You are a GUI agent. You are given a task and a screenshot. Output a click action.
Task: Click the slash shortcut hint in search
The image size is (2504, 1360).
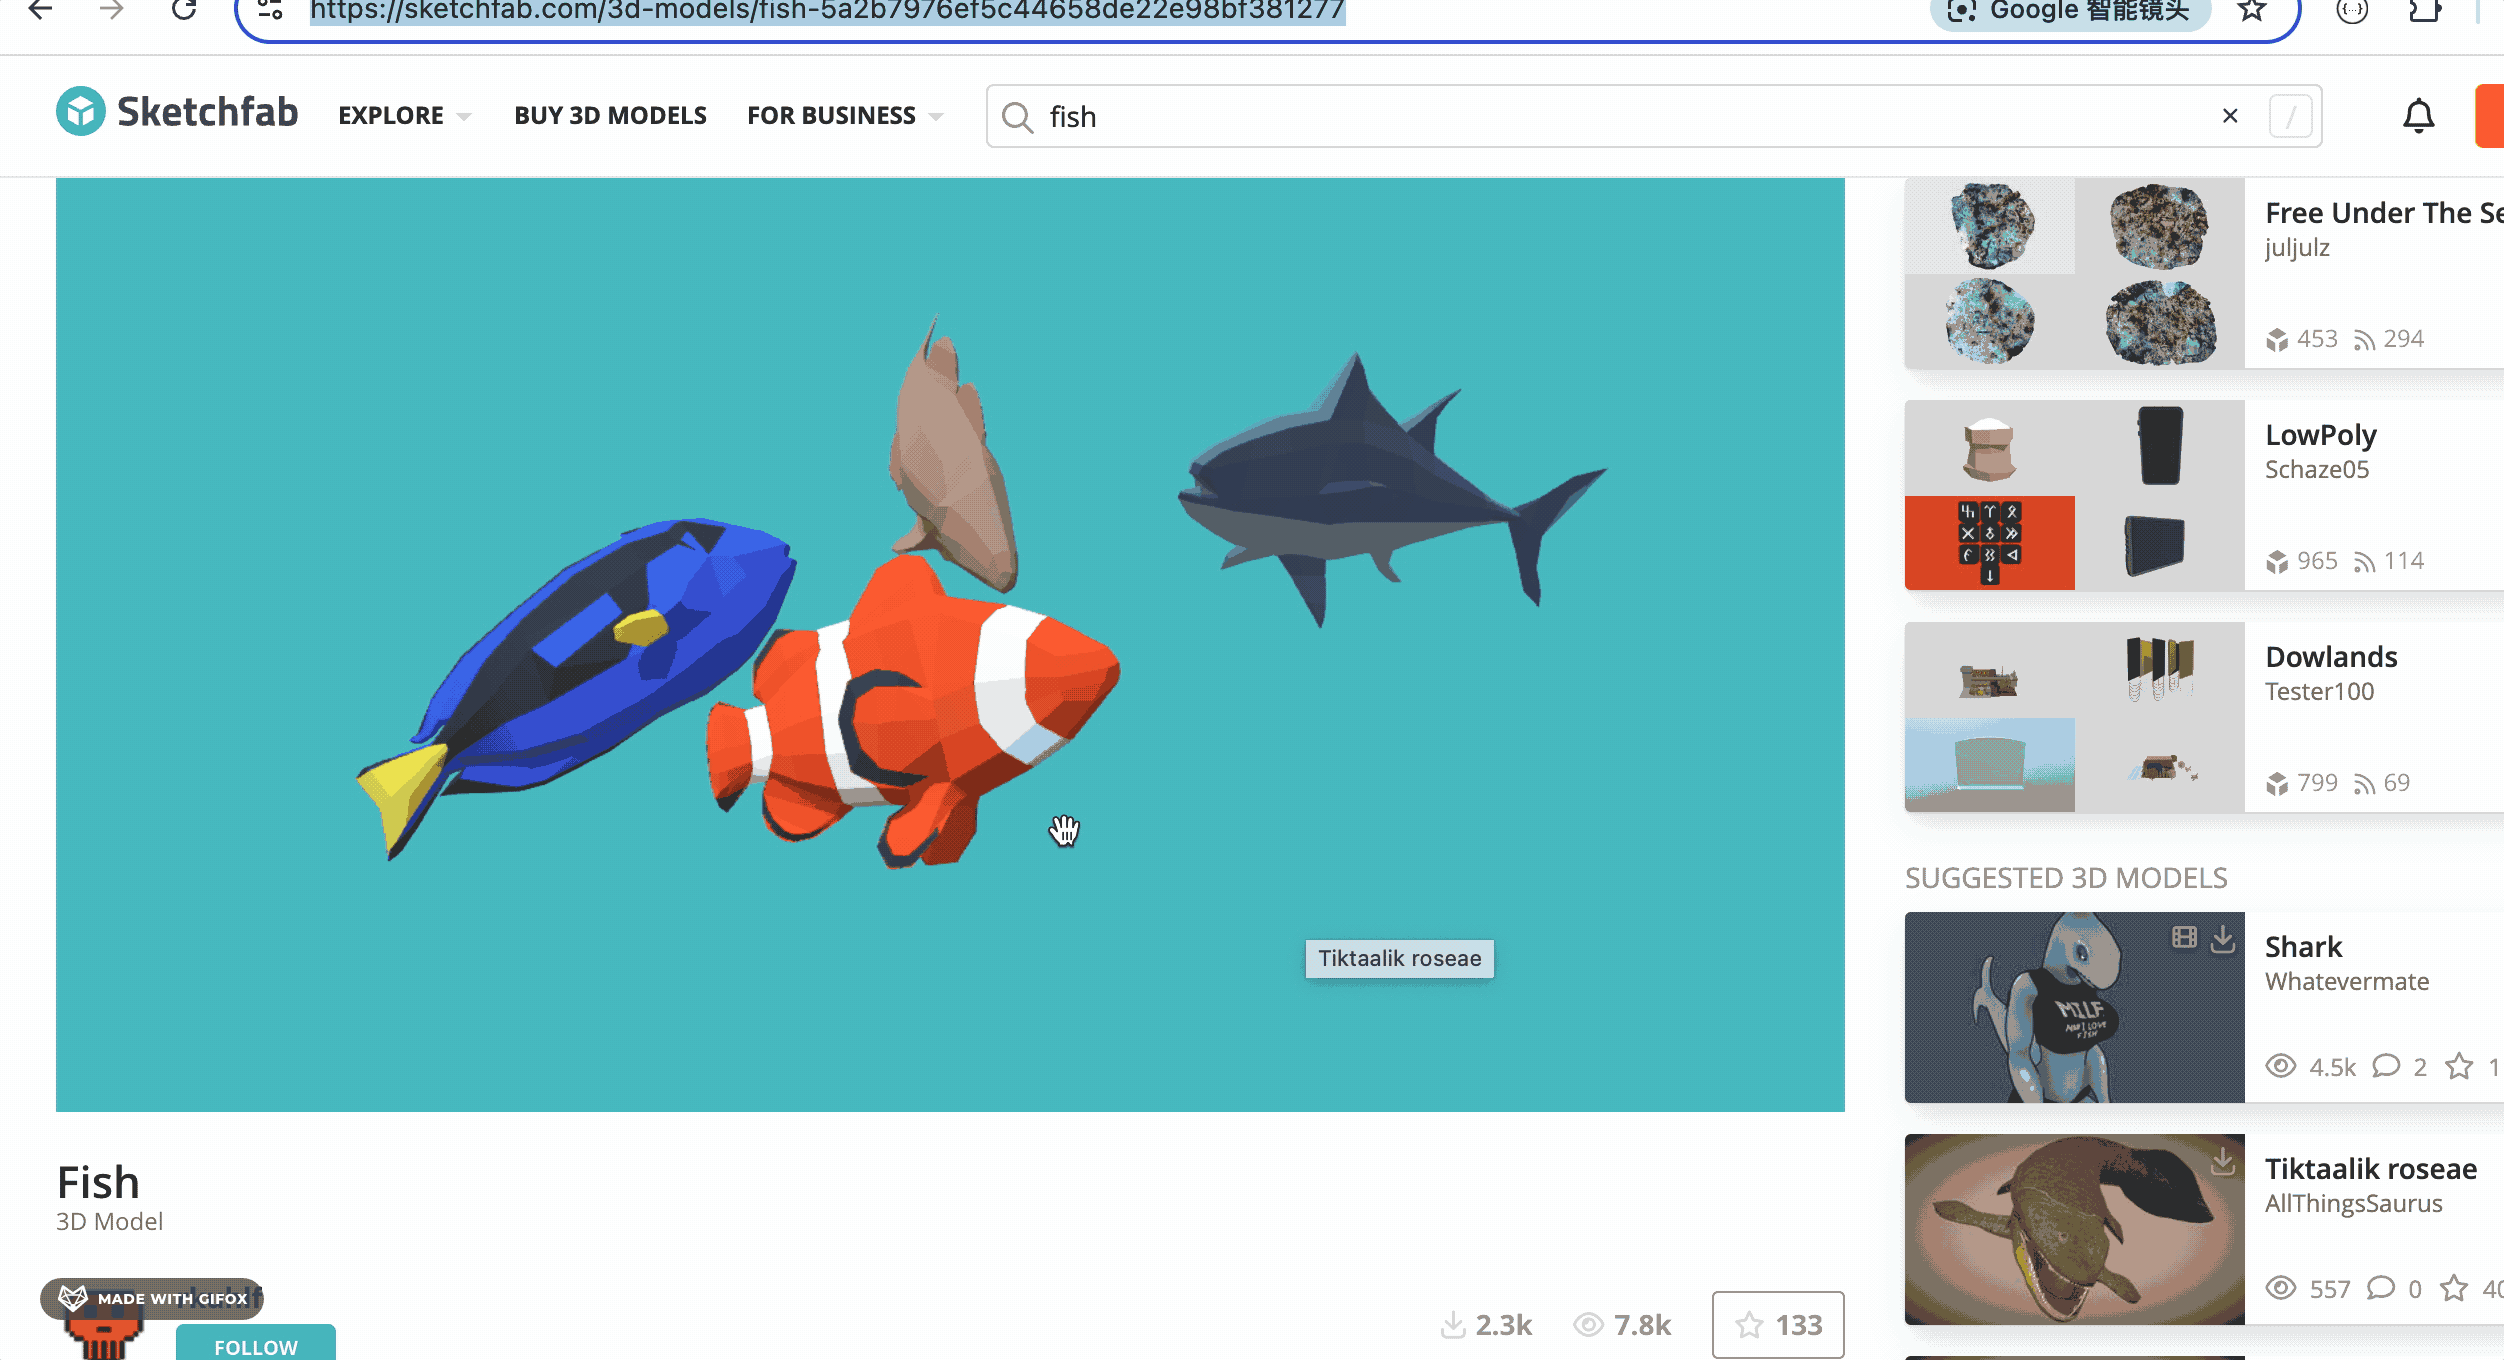click(x=2290, y=117)
